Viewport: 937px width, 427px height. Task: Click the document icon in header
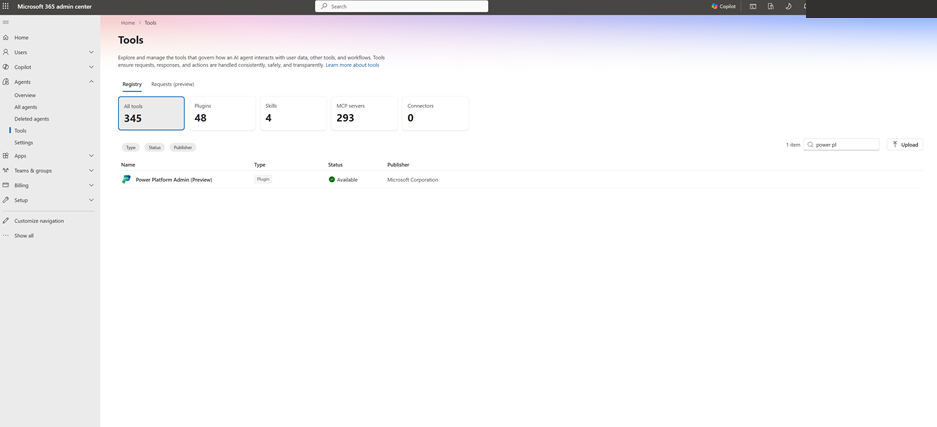point(771,7)
